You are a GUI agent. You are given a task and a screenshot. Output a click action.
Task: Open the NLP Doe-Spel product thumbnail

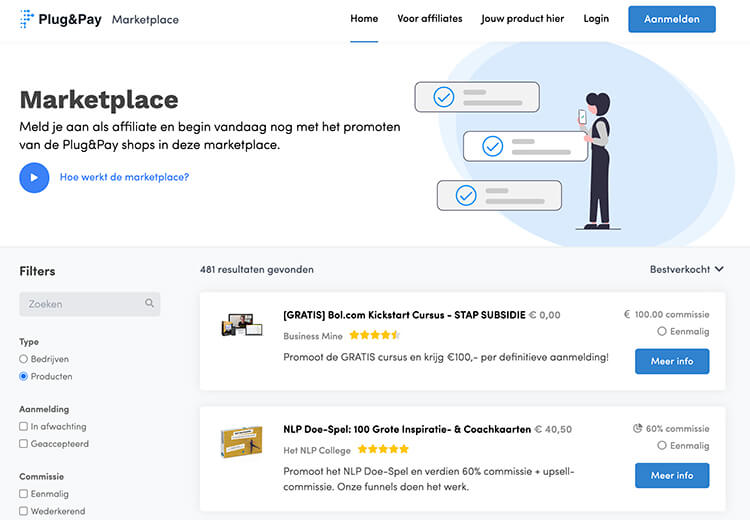241,441
